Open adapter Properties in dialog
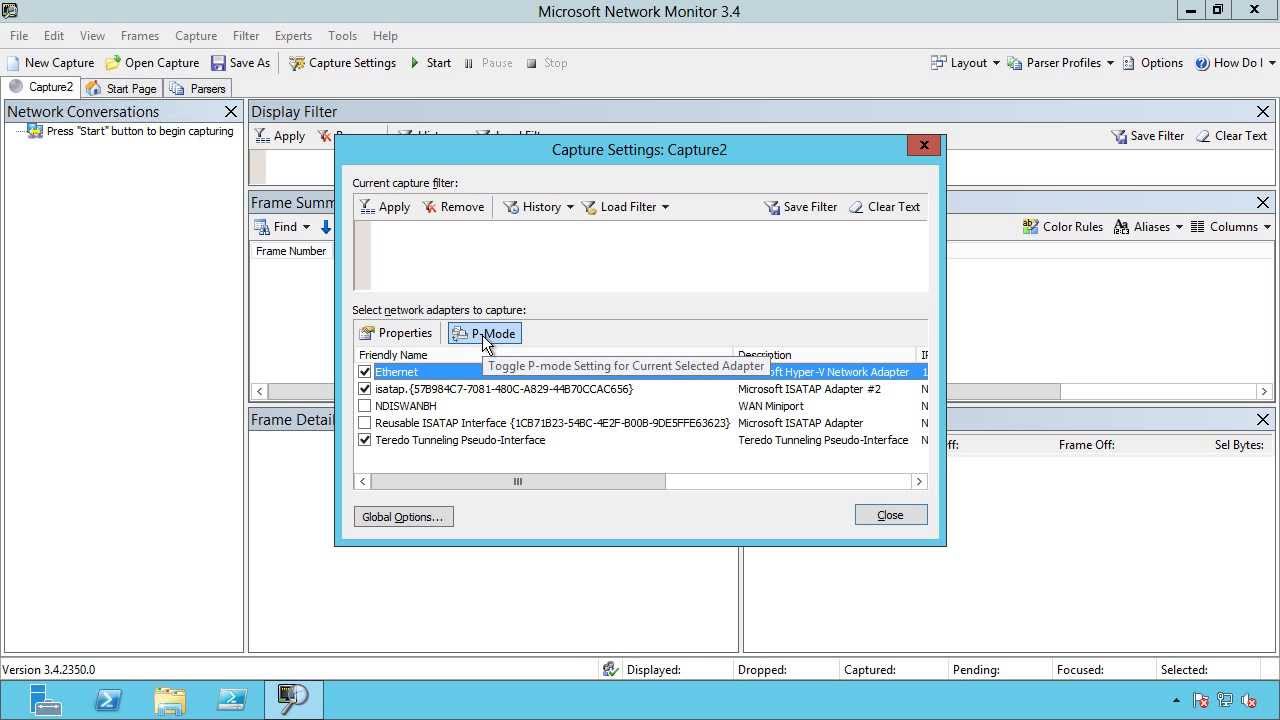 tap(396, 333)
